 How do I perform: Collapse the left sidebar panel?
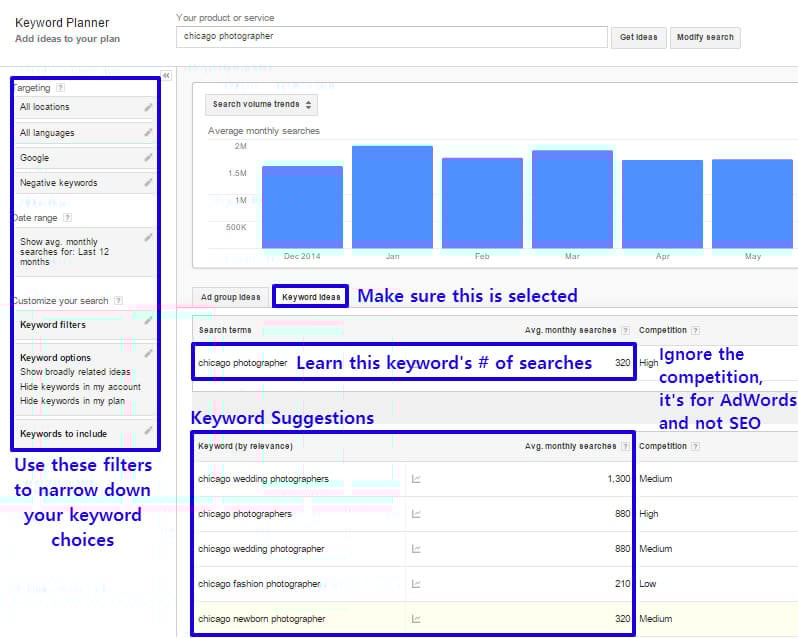[166, 76]
